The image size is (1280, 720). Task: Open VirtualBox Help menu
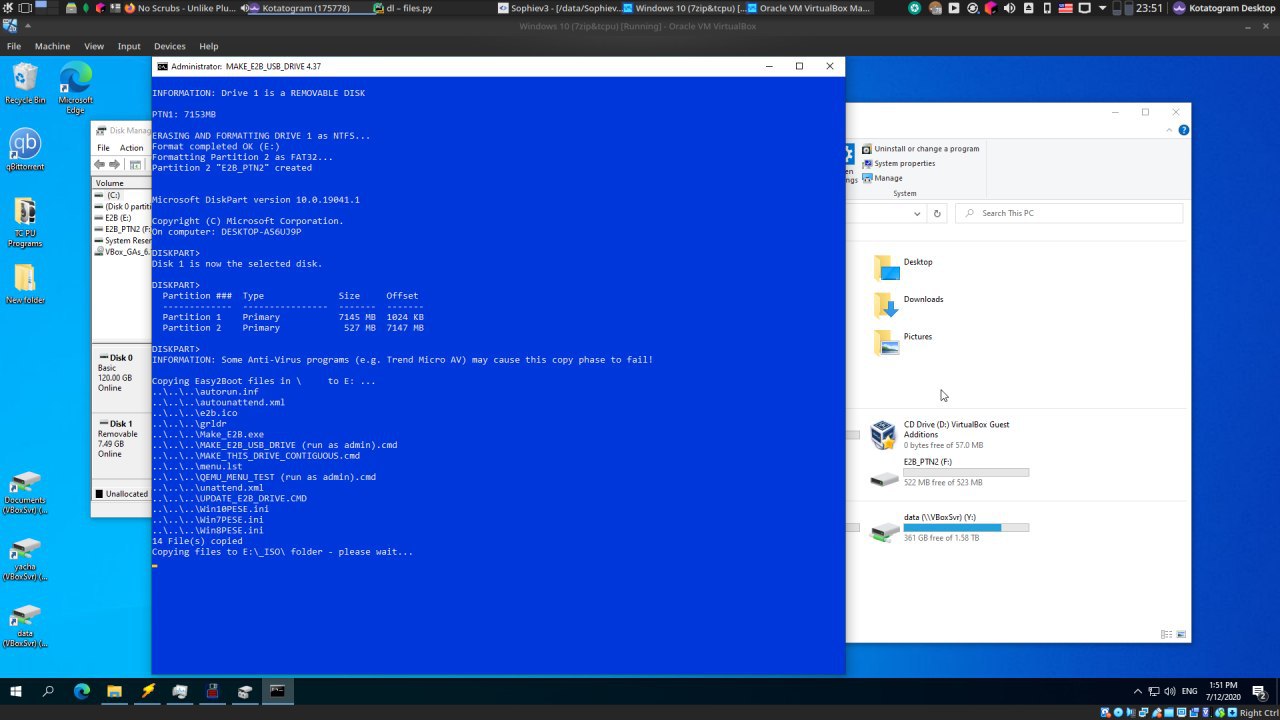pyautogui.click(x=208, y=46)
